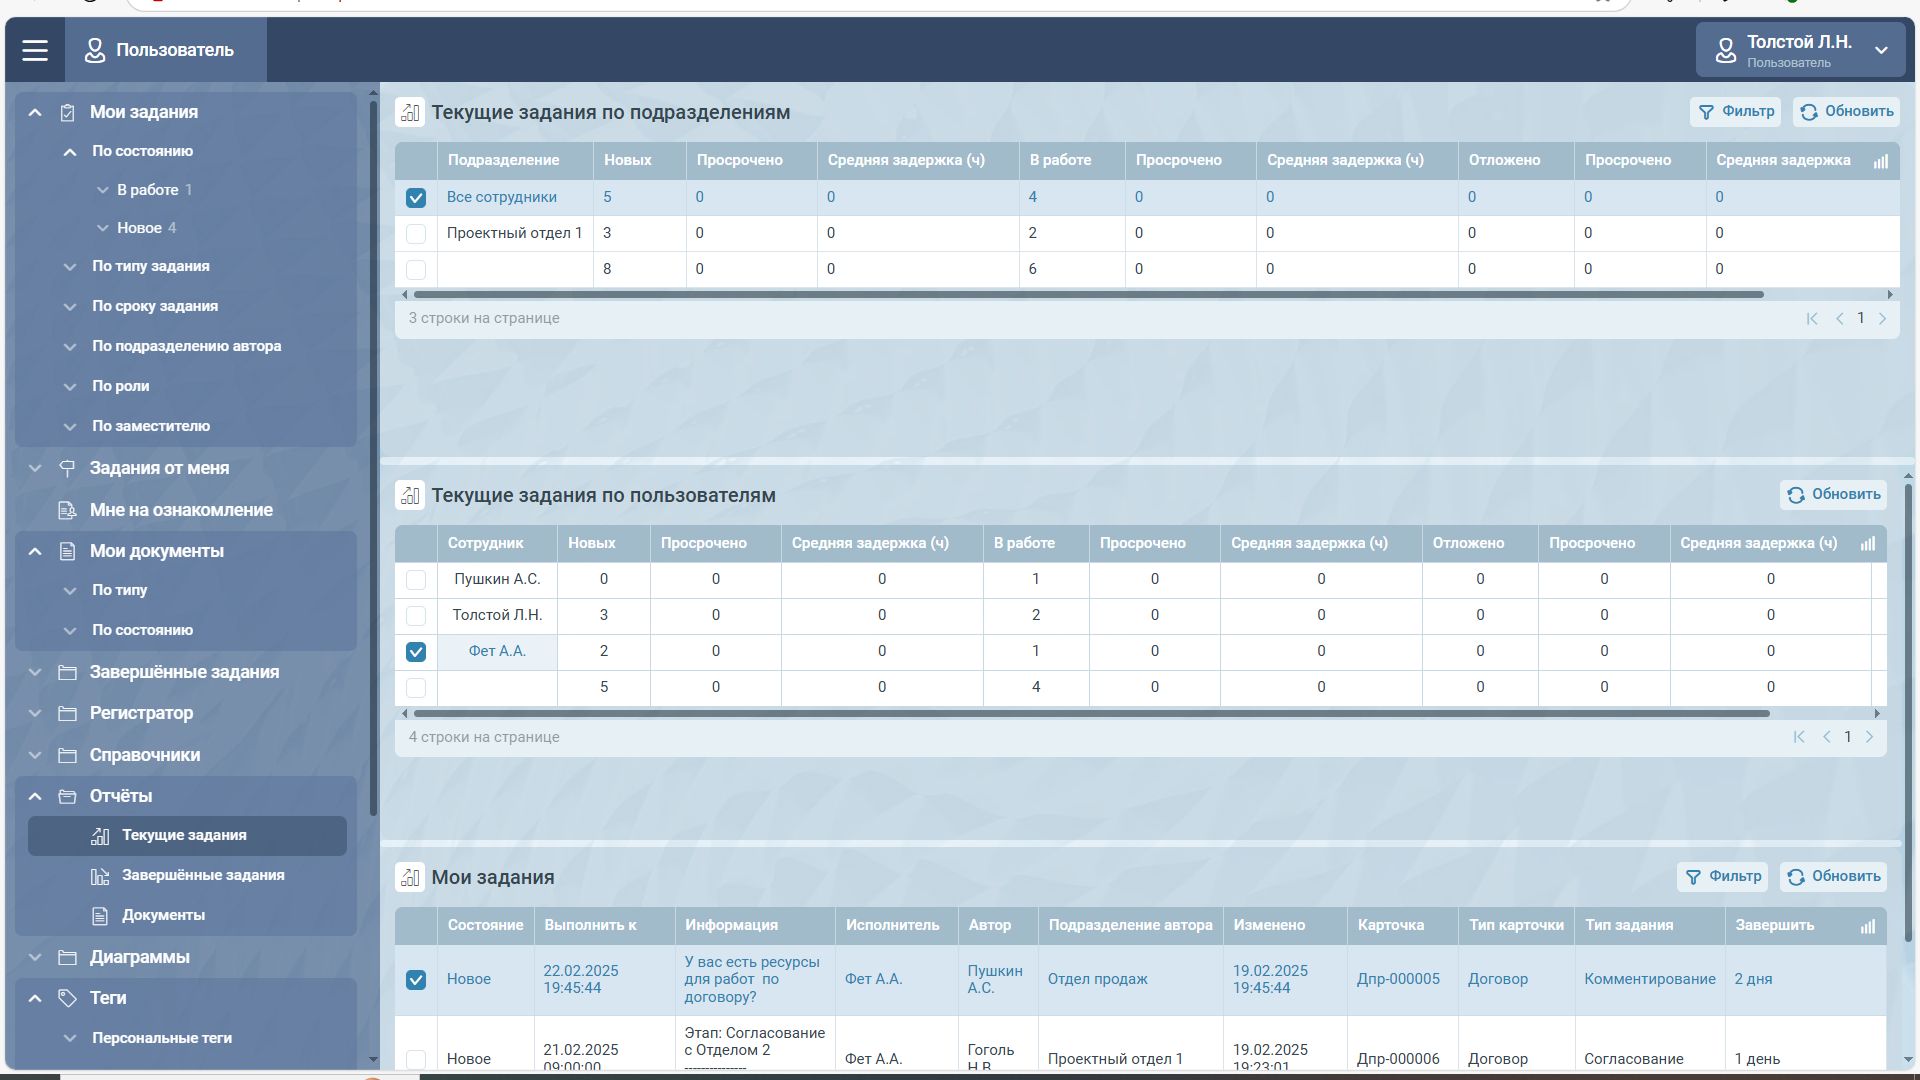This screenshot has height=1080, width=1920.
Task: Click horizontal scrollbar of departments table
Action: pos(1088,295)
